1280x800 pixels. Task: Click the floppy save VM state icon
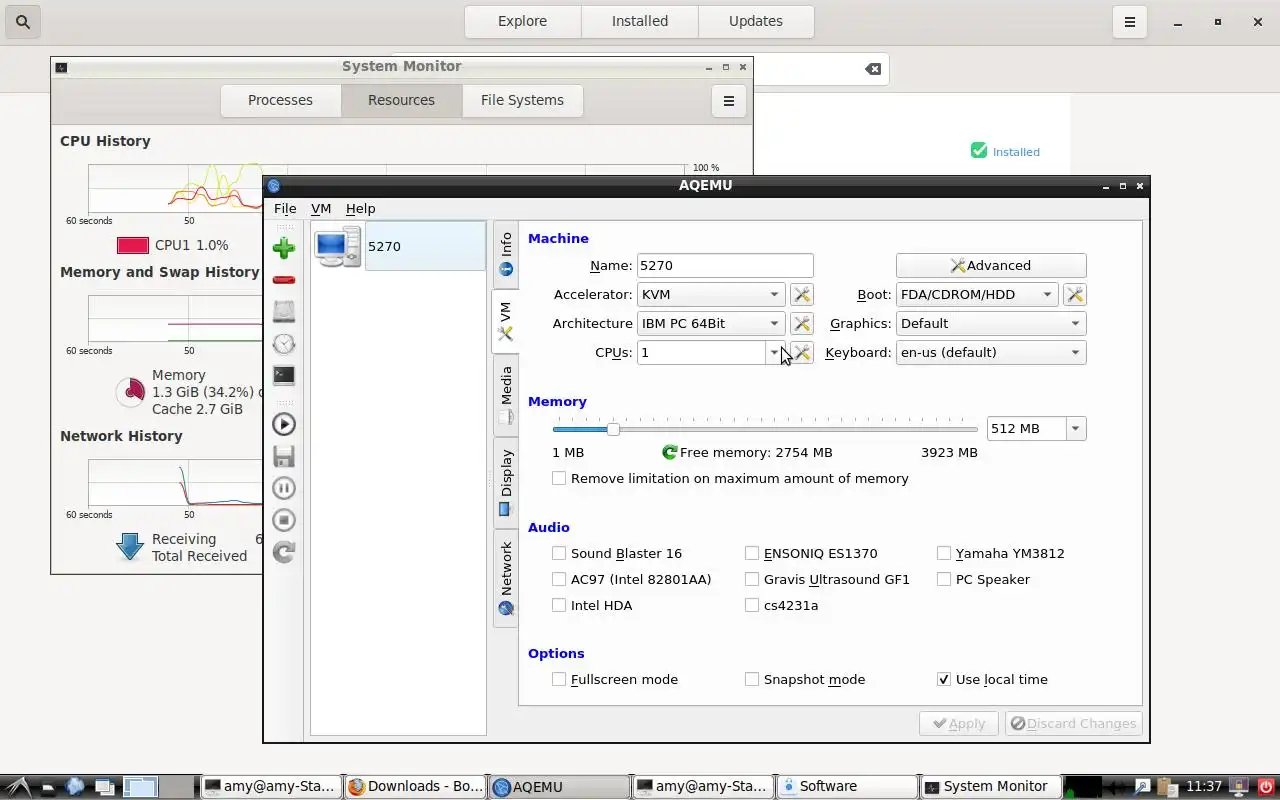click(284, 456)
